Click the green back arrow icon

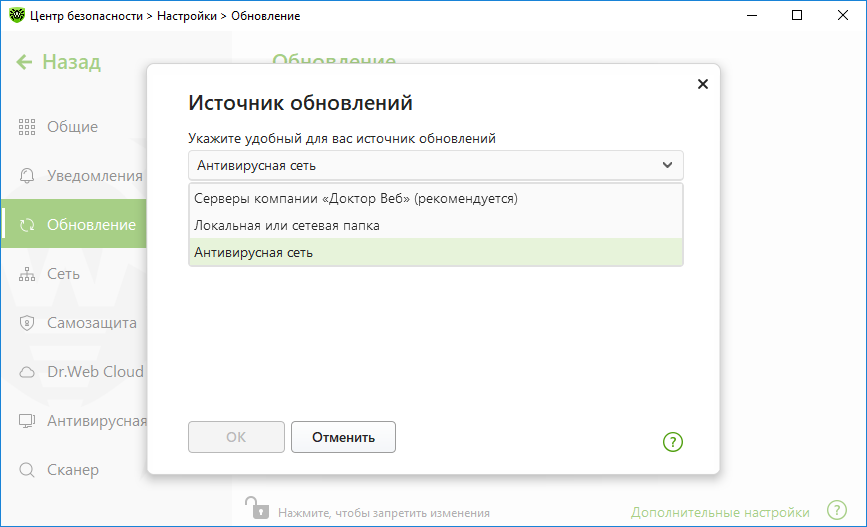pyautogui.click(x=24, y=62)
